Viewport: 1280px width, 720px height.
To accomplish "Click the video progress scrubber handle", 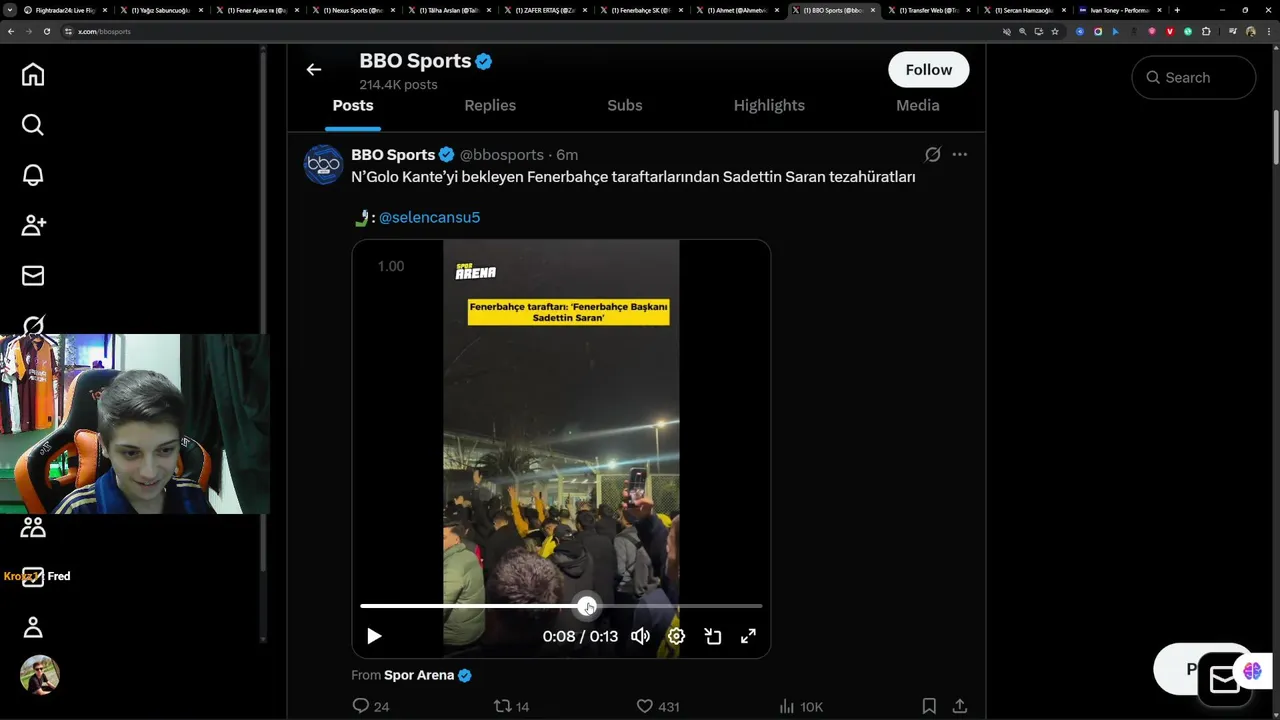I will (x=587, y=606).
